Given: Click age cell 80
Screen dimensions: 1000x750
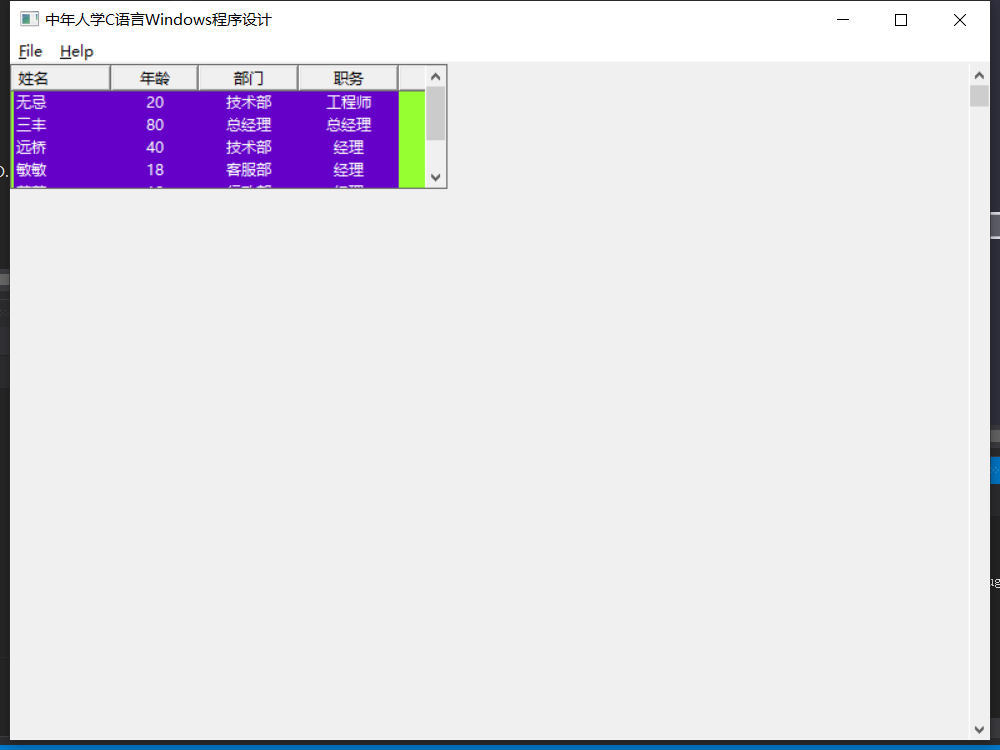Looking at the screenshot, I should pyautogui.click(x=155, y=124).
